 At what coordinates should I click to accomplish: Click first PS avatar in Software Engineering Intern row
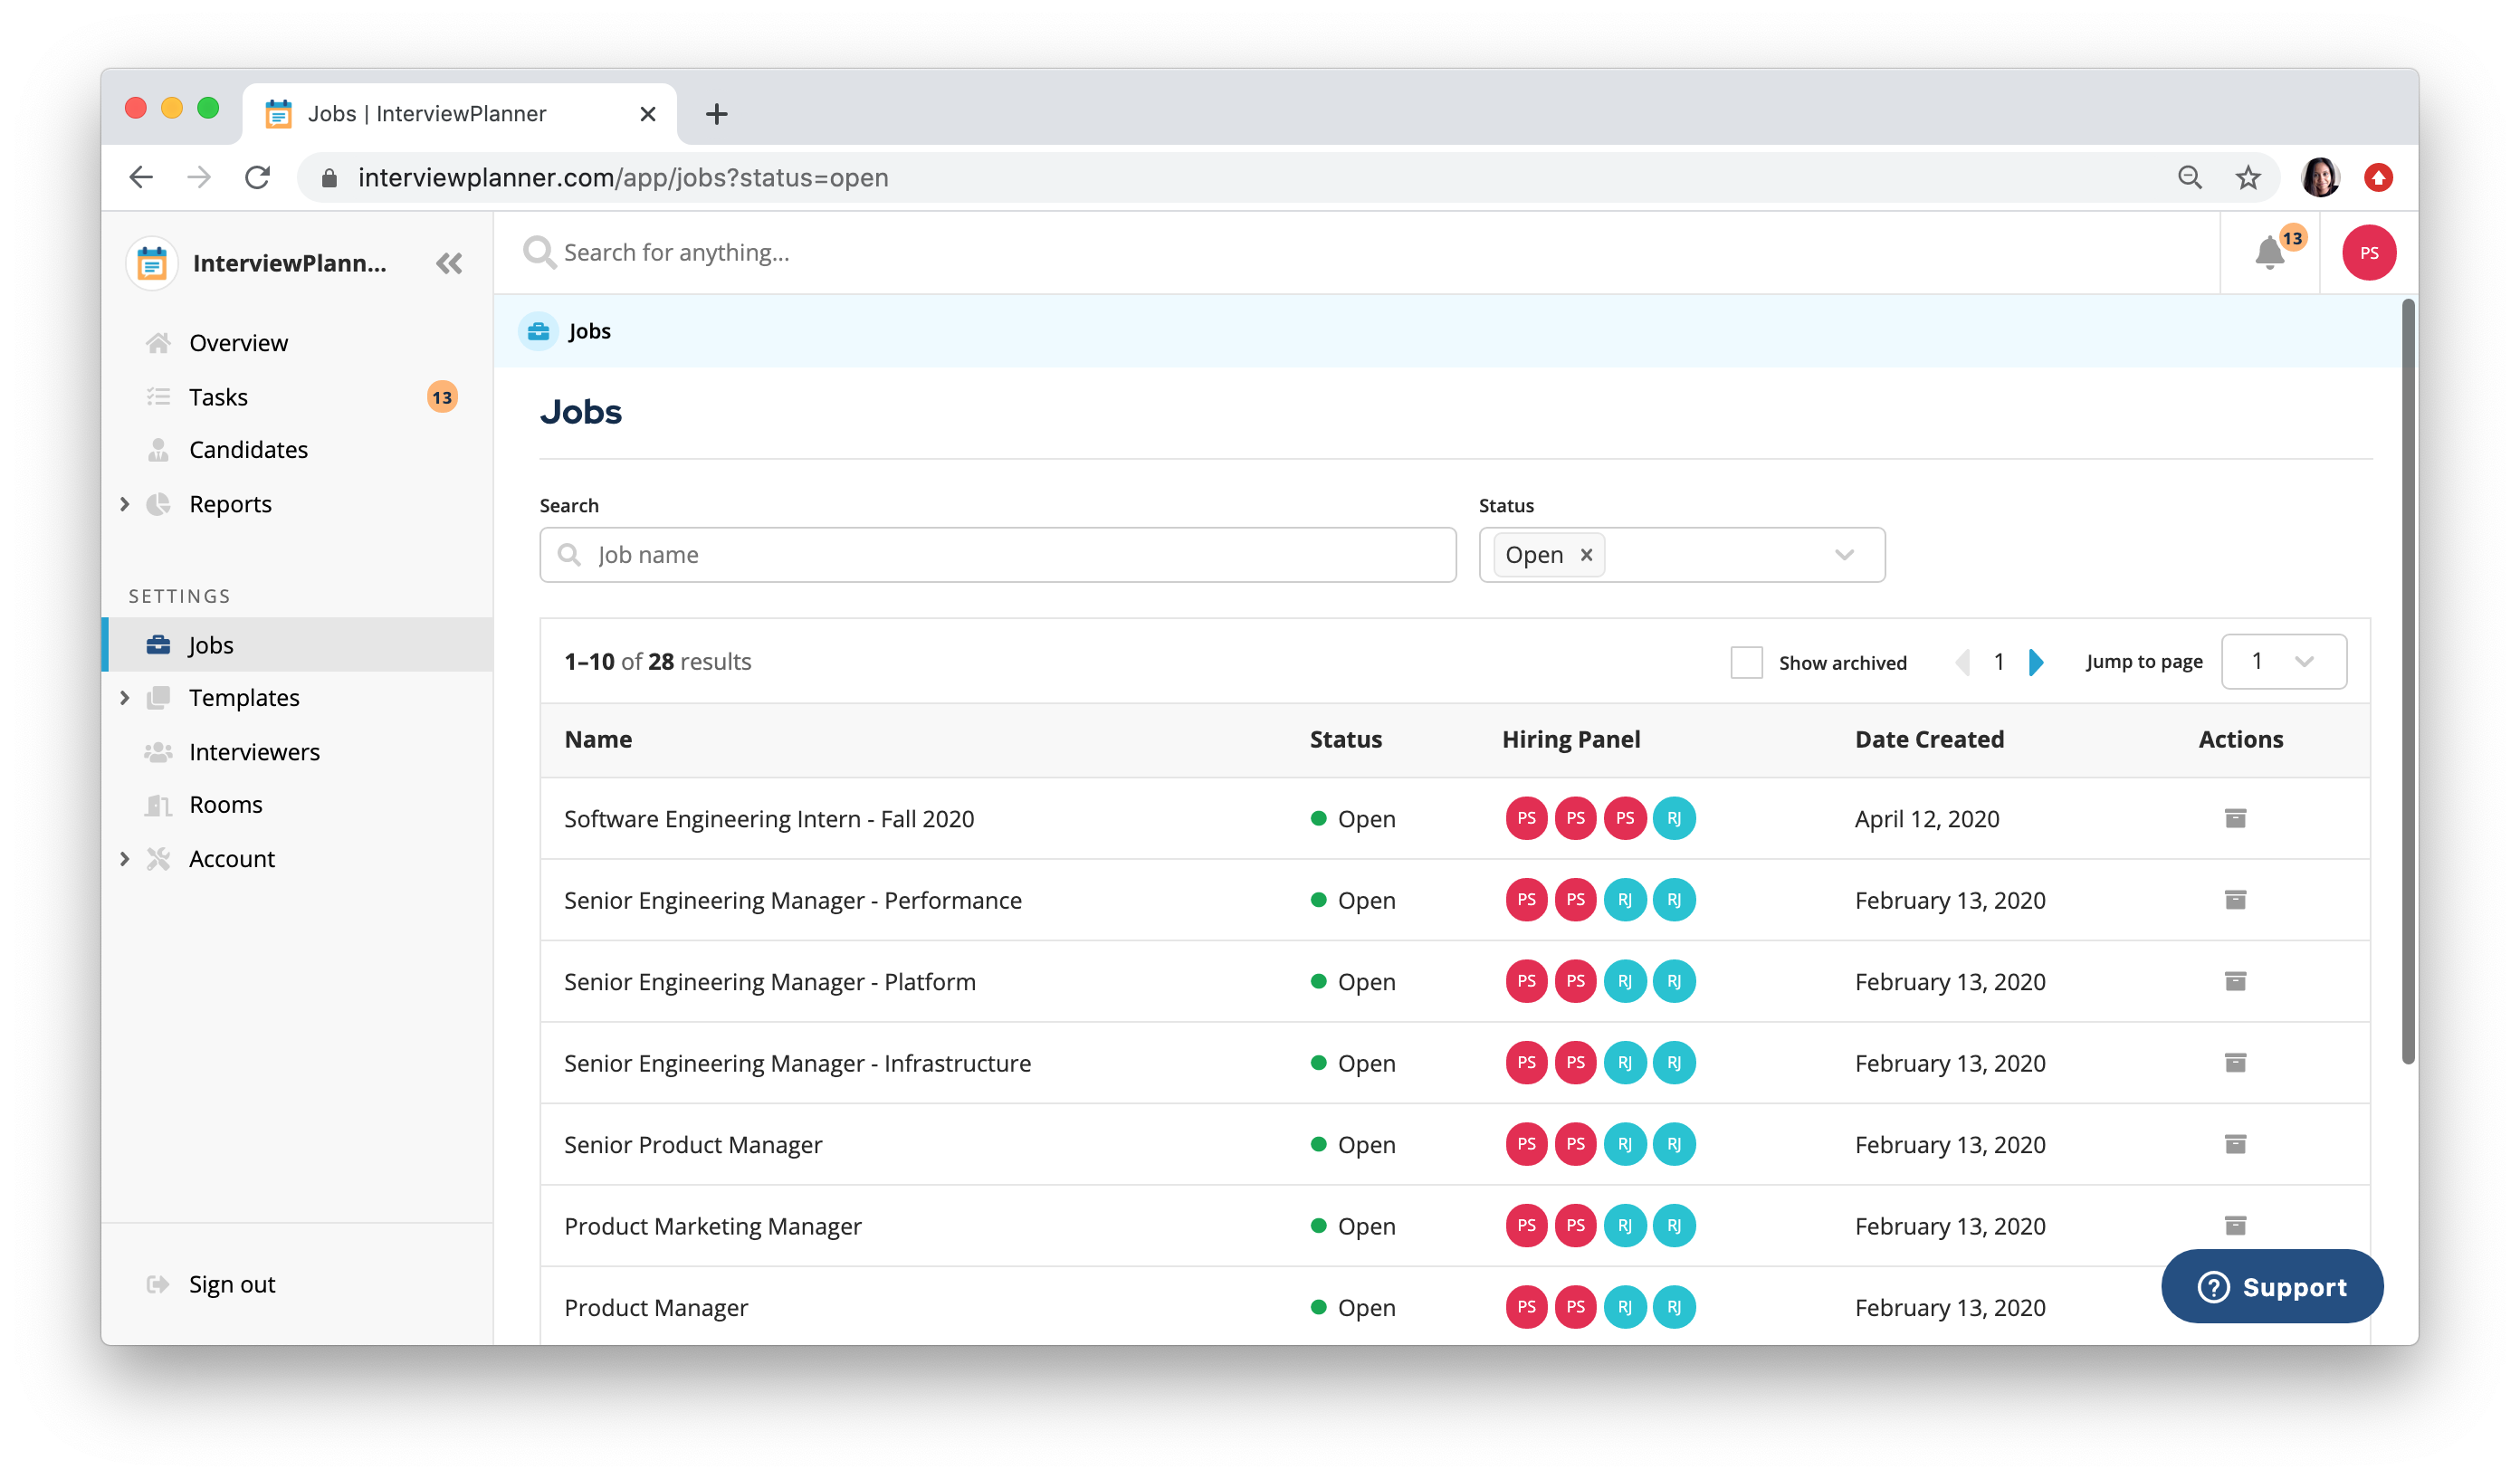1526,818
